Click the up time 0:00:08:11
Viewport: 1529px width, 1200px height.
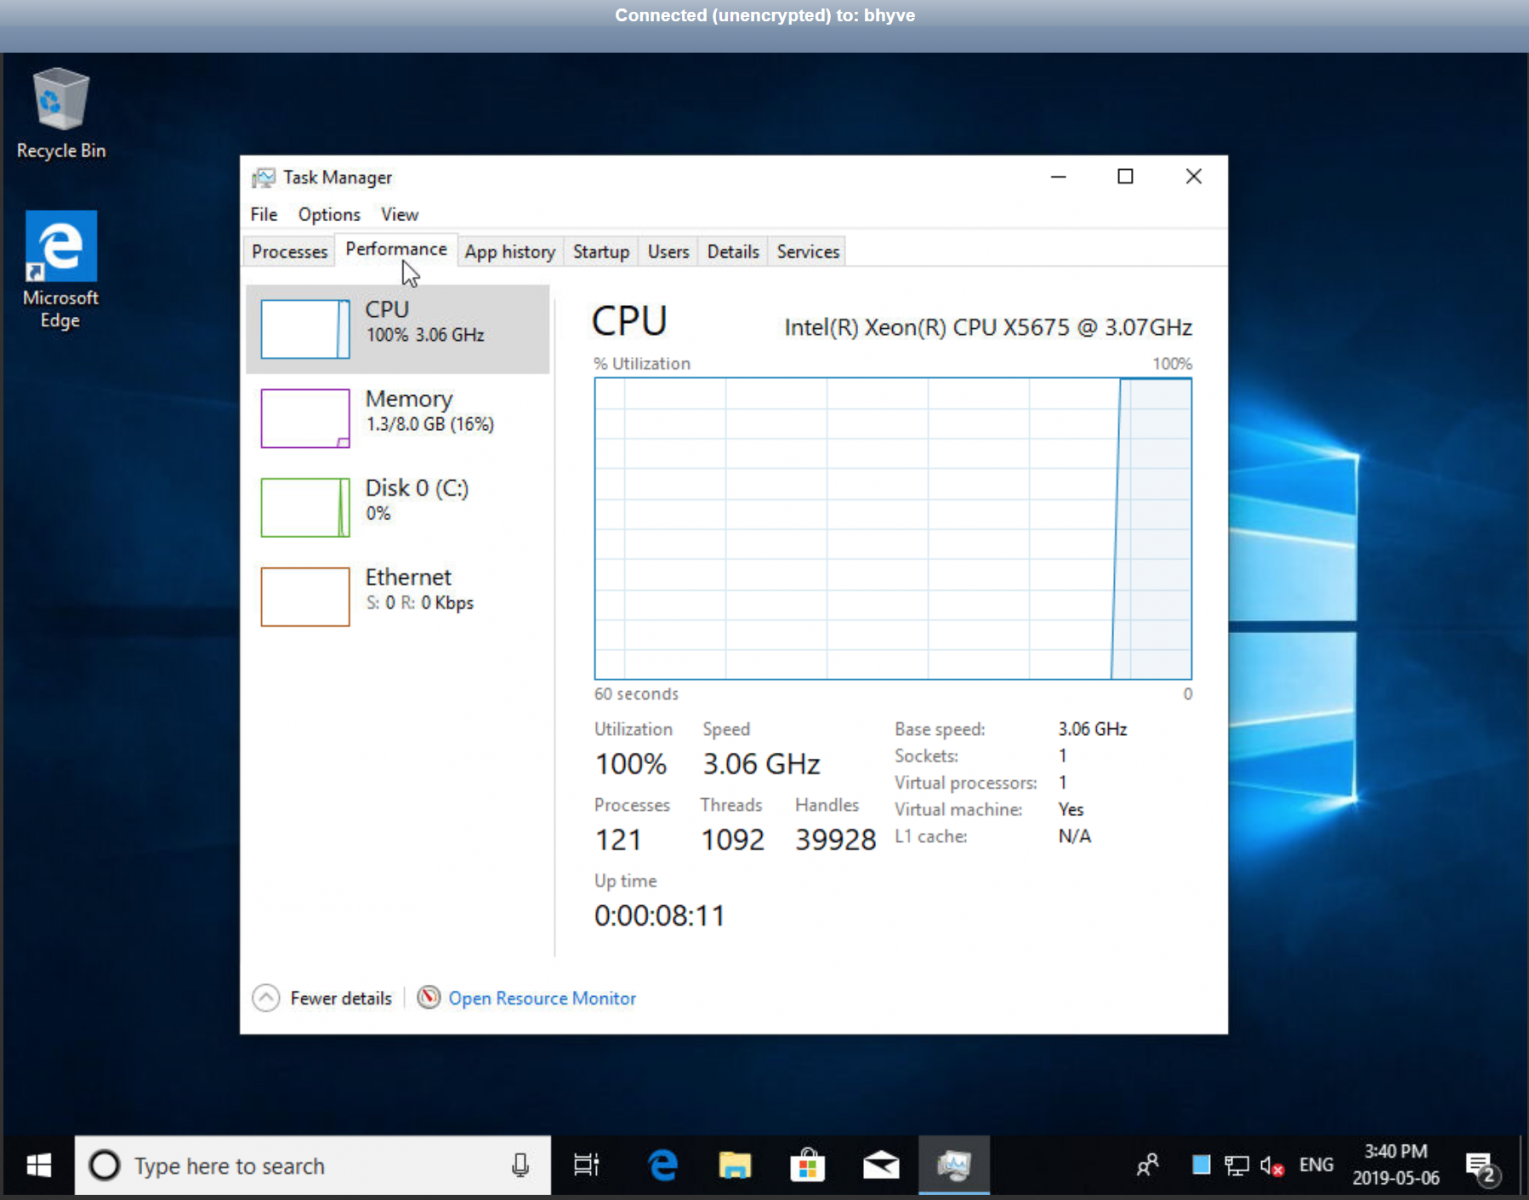coord(659,916)
